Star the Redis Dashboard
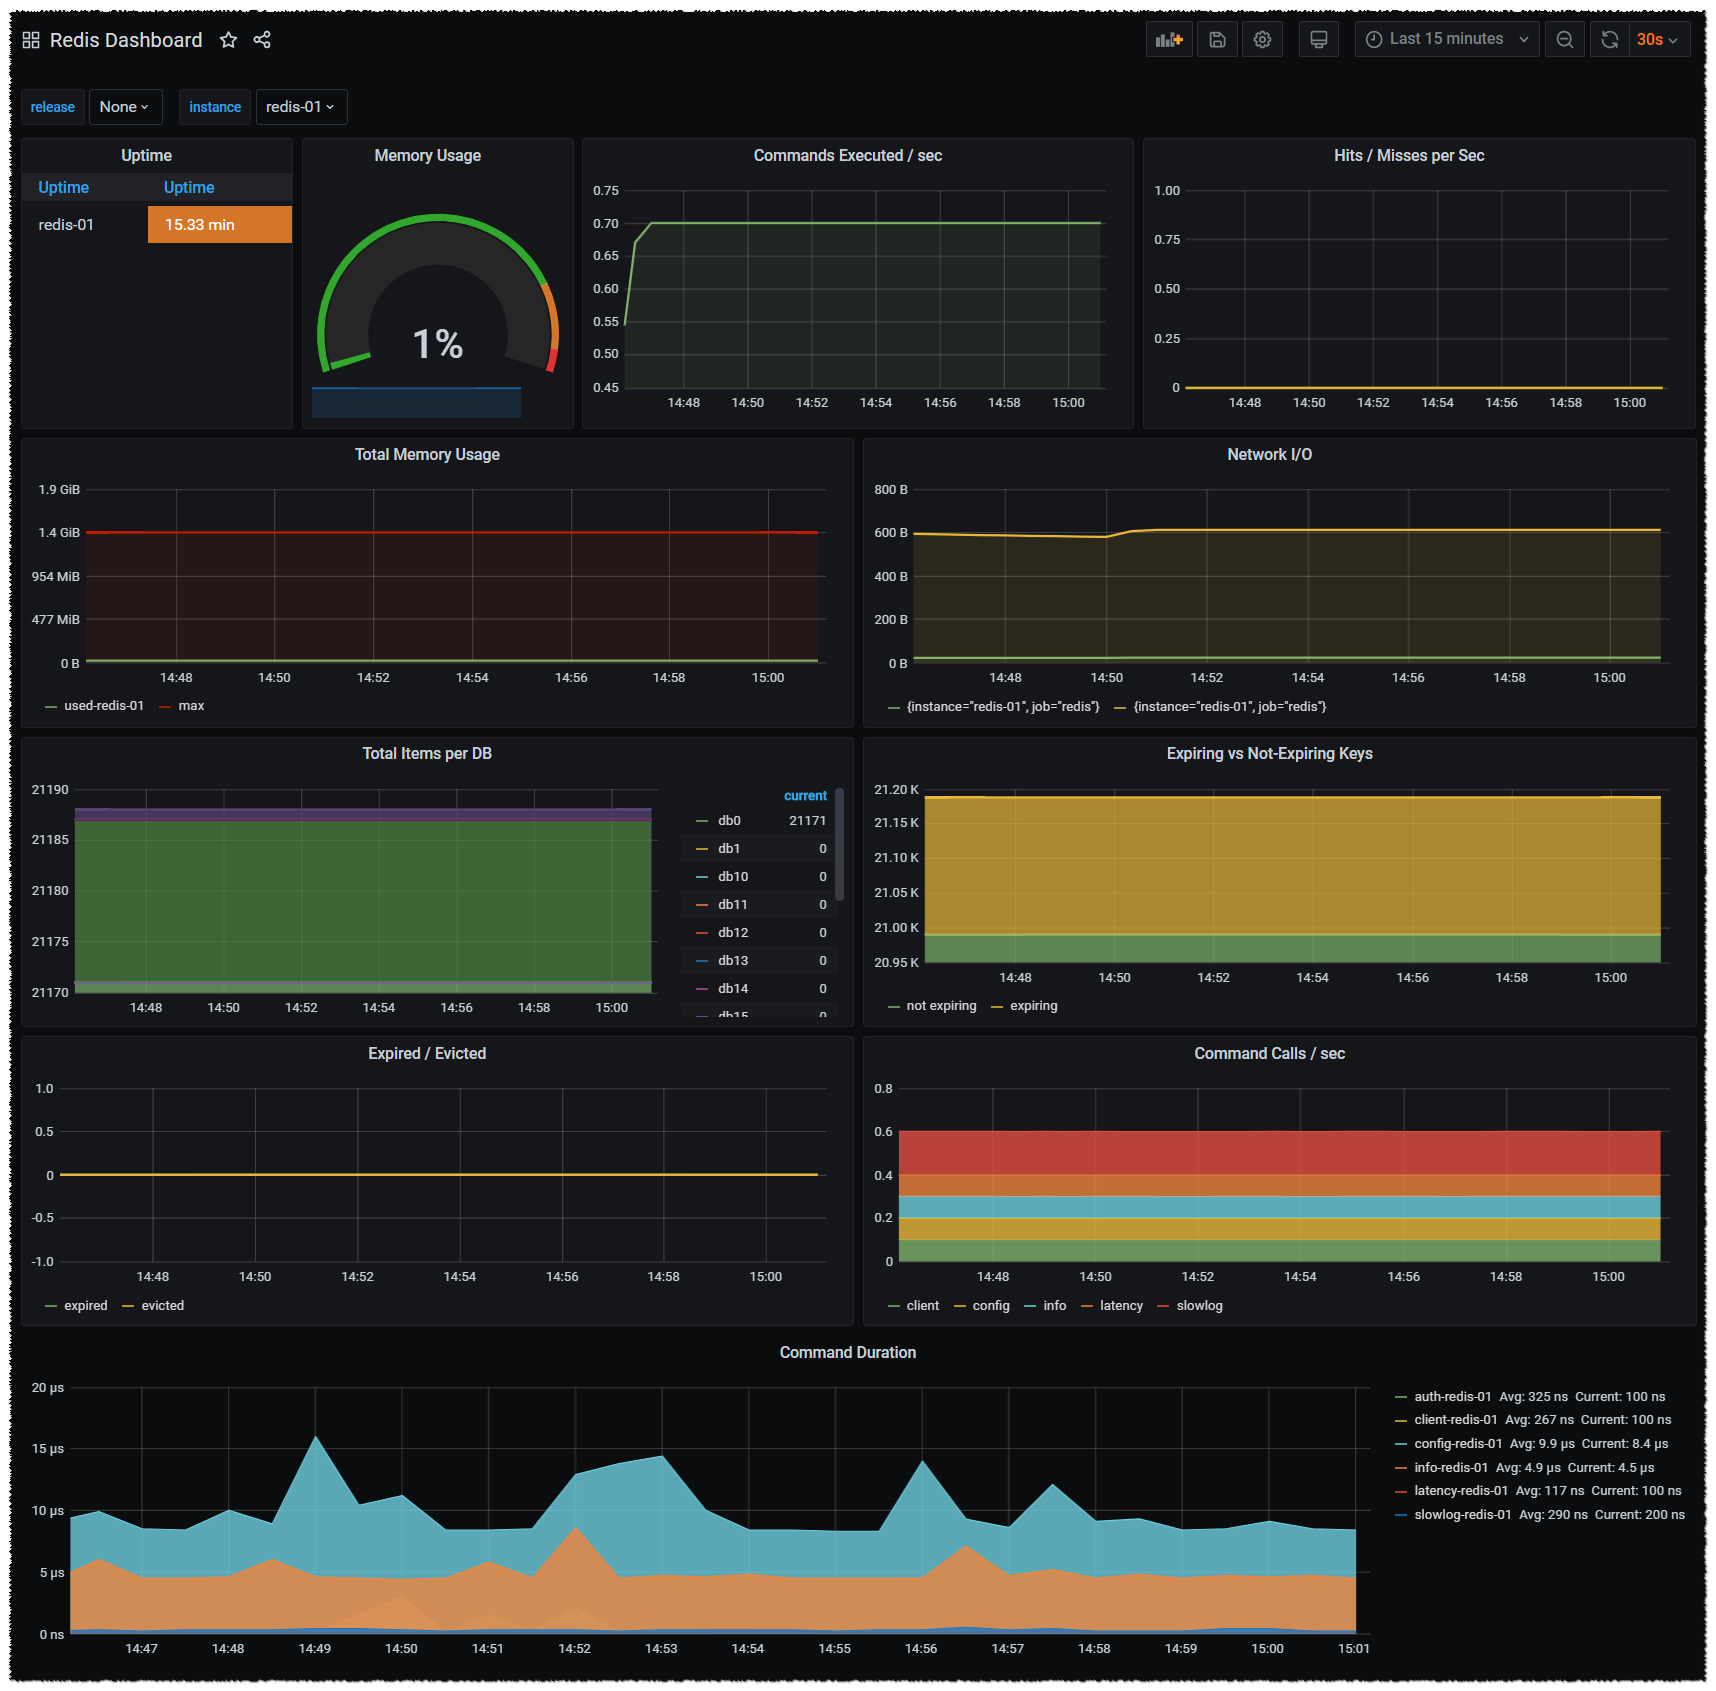 click(x=229, y=40)
